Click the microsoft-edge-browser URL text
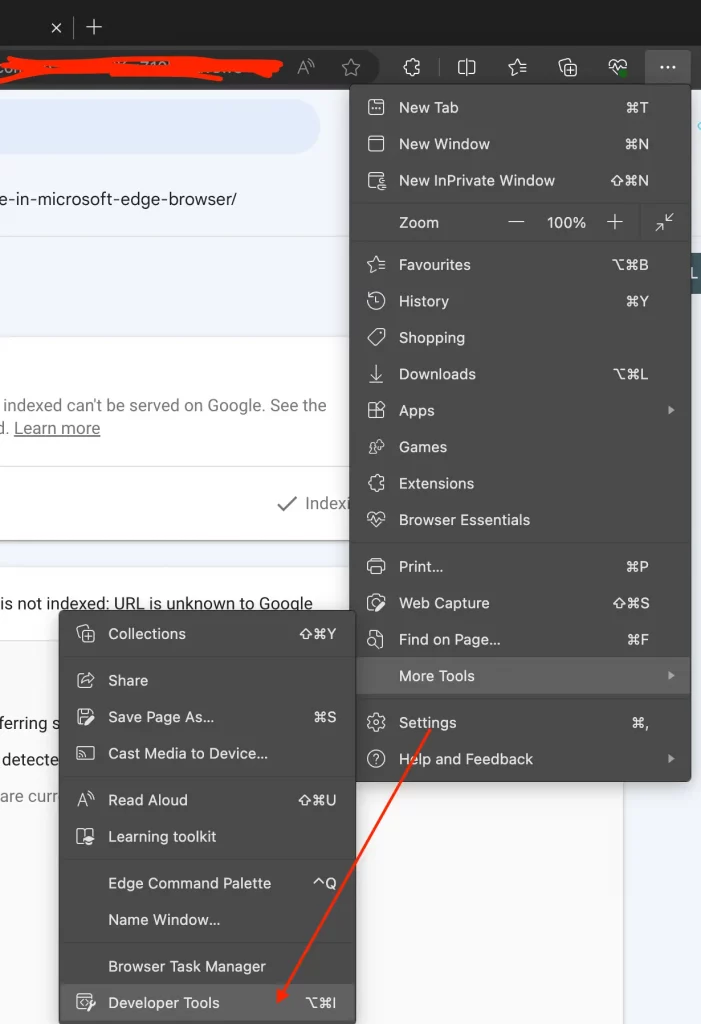Viewport: 701px width, 1024px height. (118, 199)
